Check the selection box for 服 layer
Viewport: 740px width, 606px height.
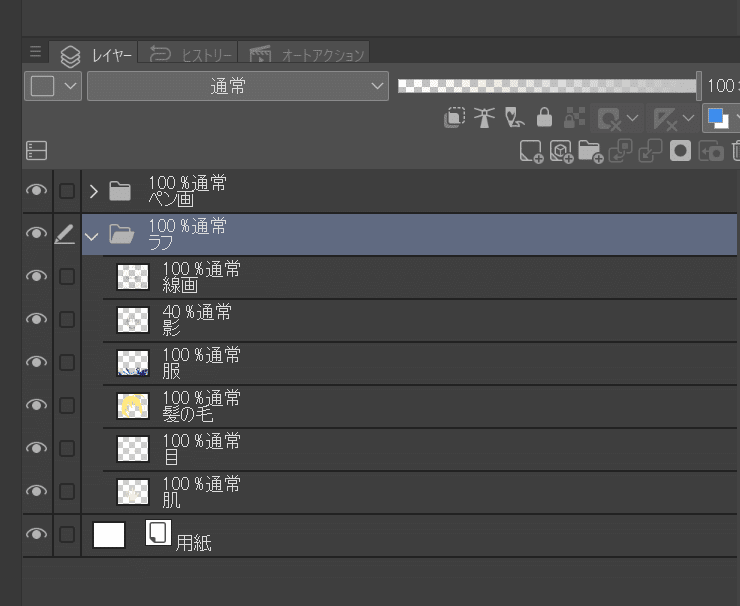(x=67, y=362)
